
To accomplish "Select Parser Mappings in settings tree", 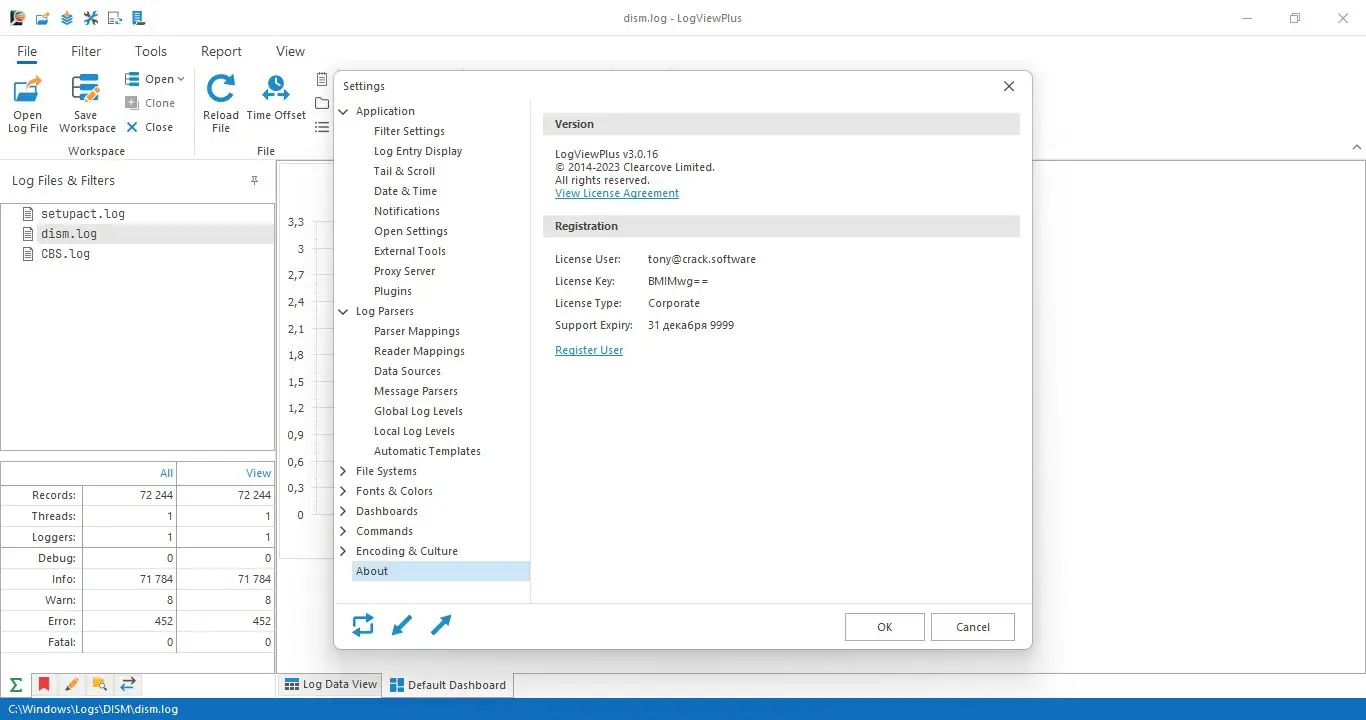I will pyautogui.click(x=417, y=331).
